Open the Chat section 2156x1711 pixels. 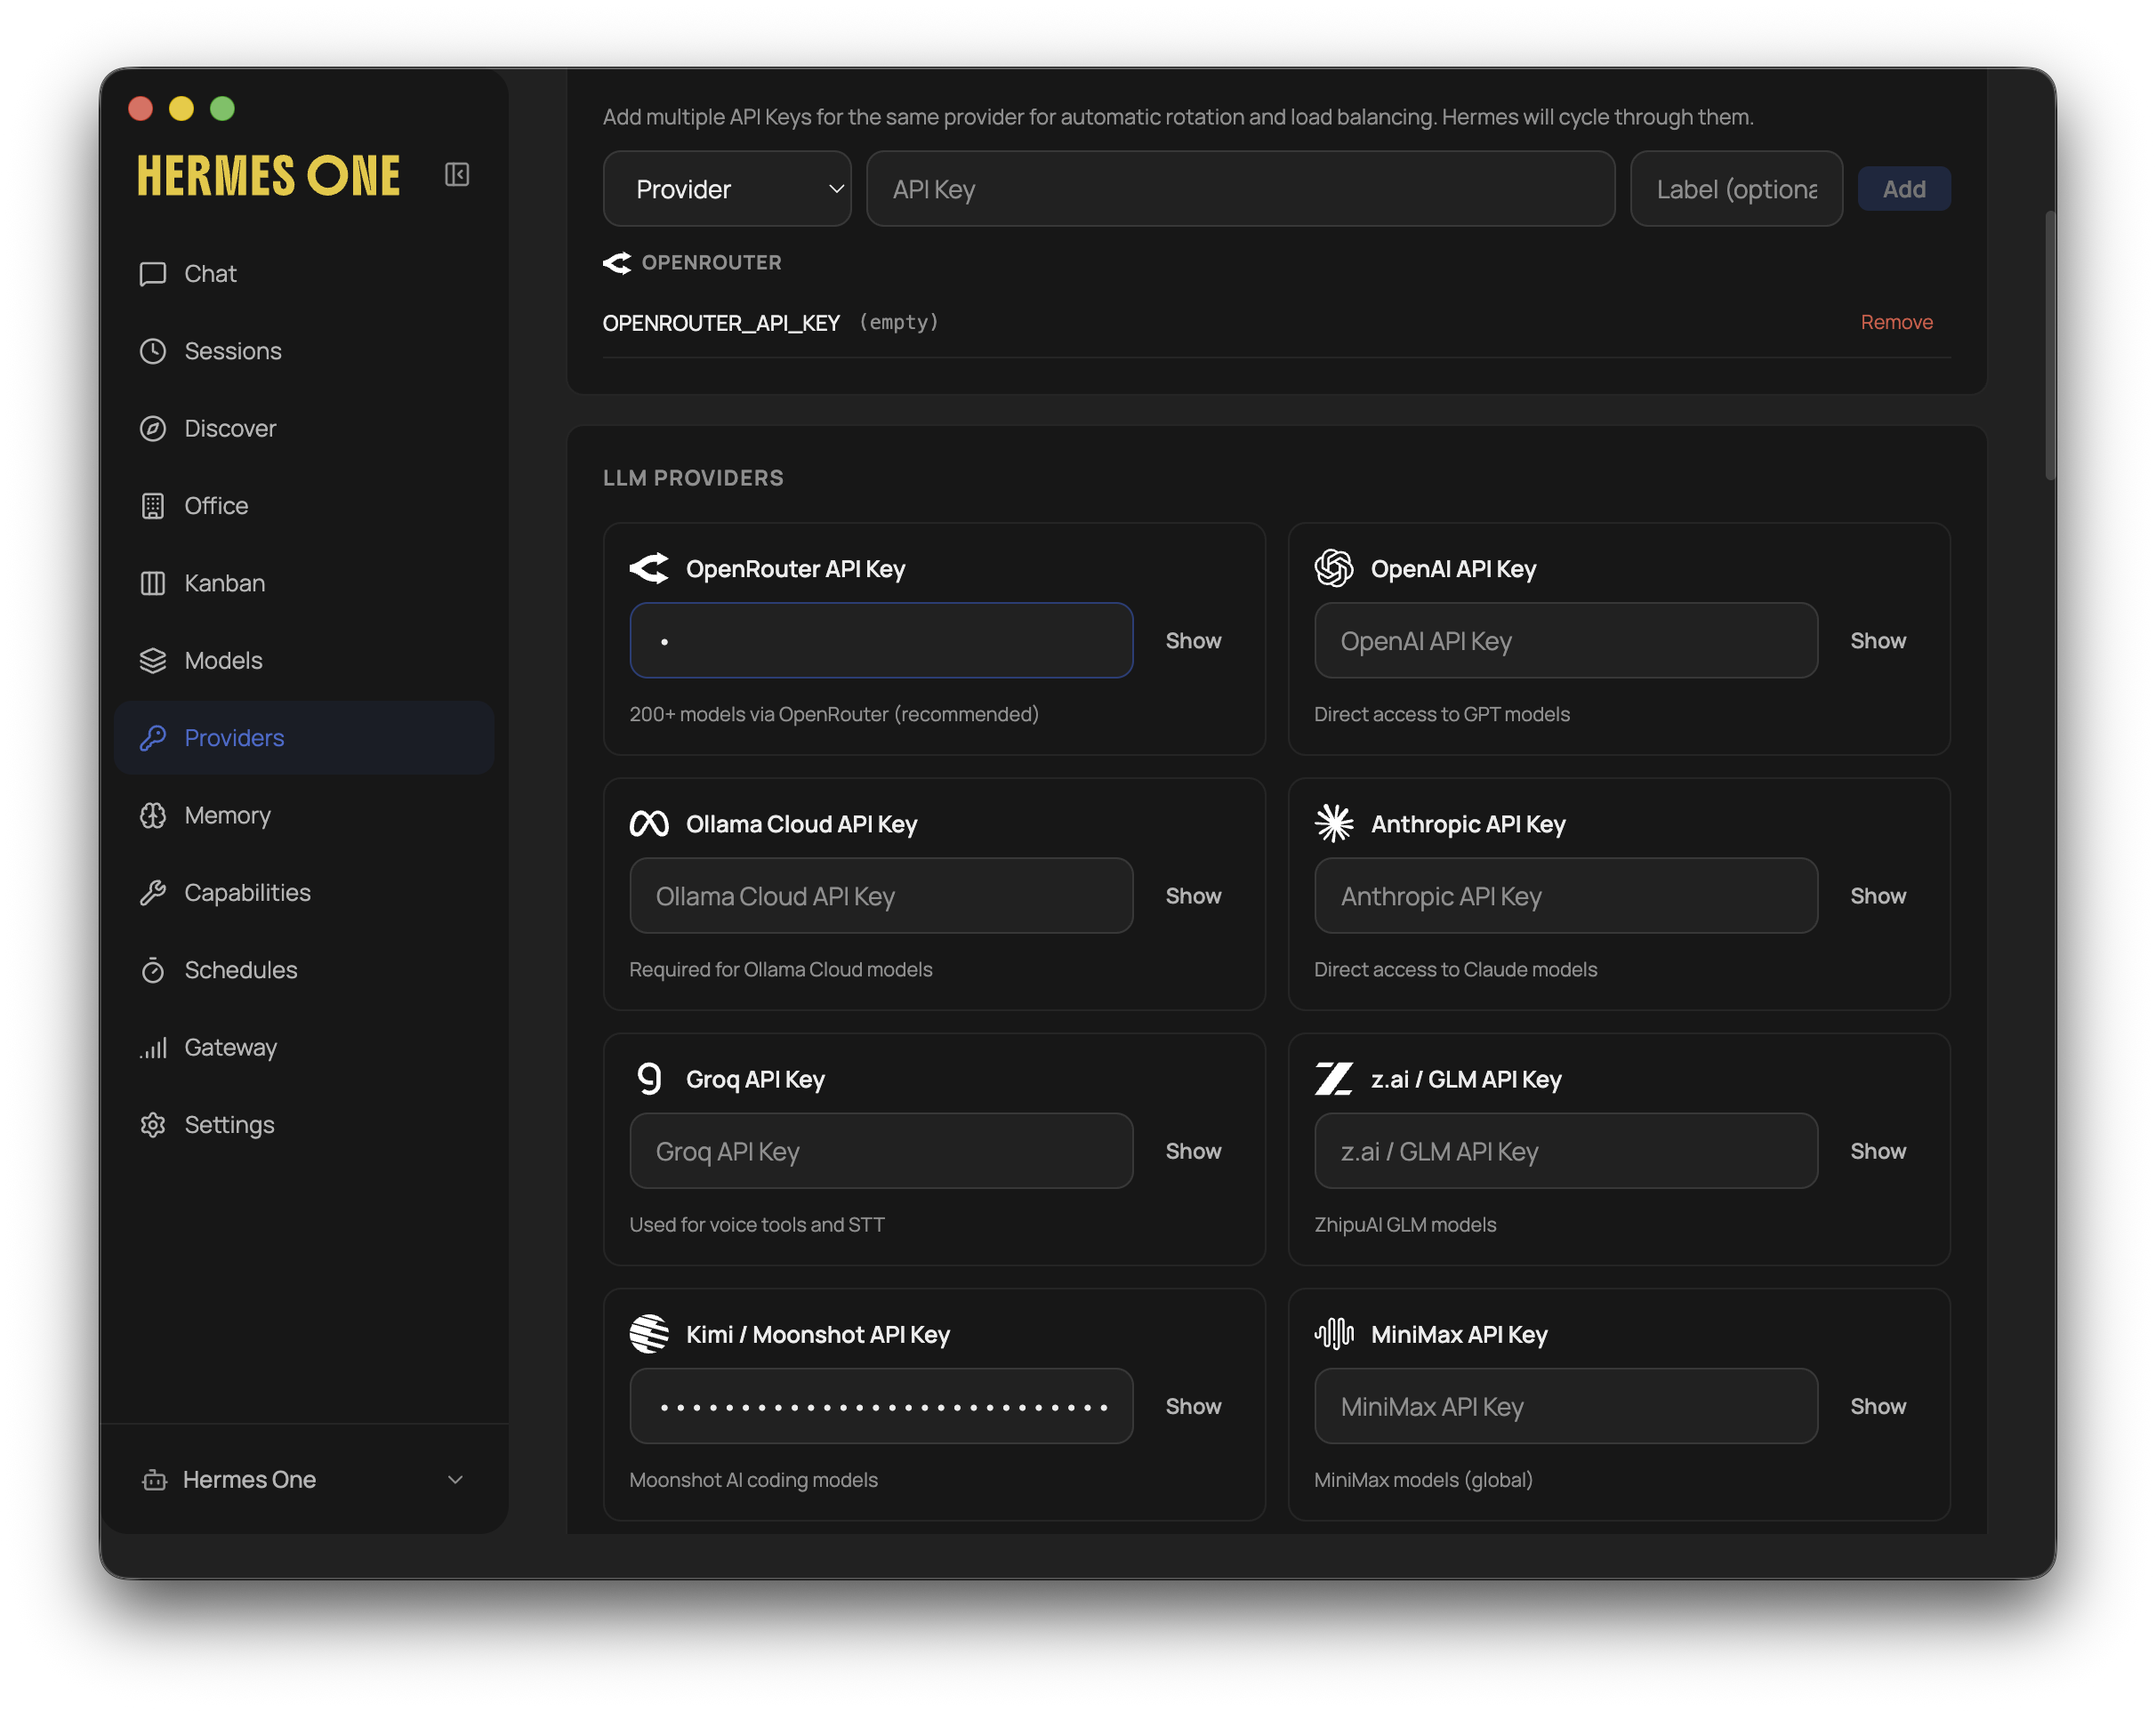pyautogui.click(x=304, y=274)
